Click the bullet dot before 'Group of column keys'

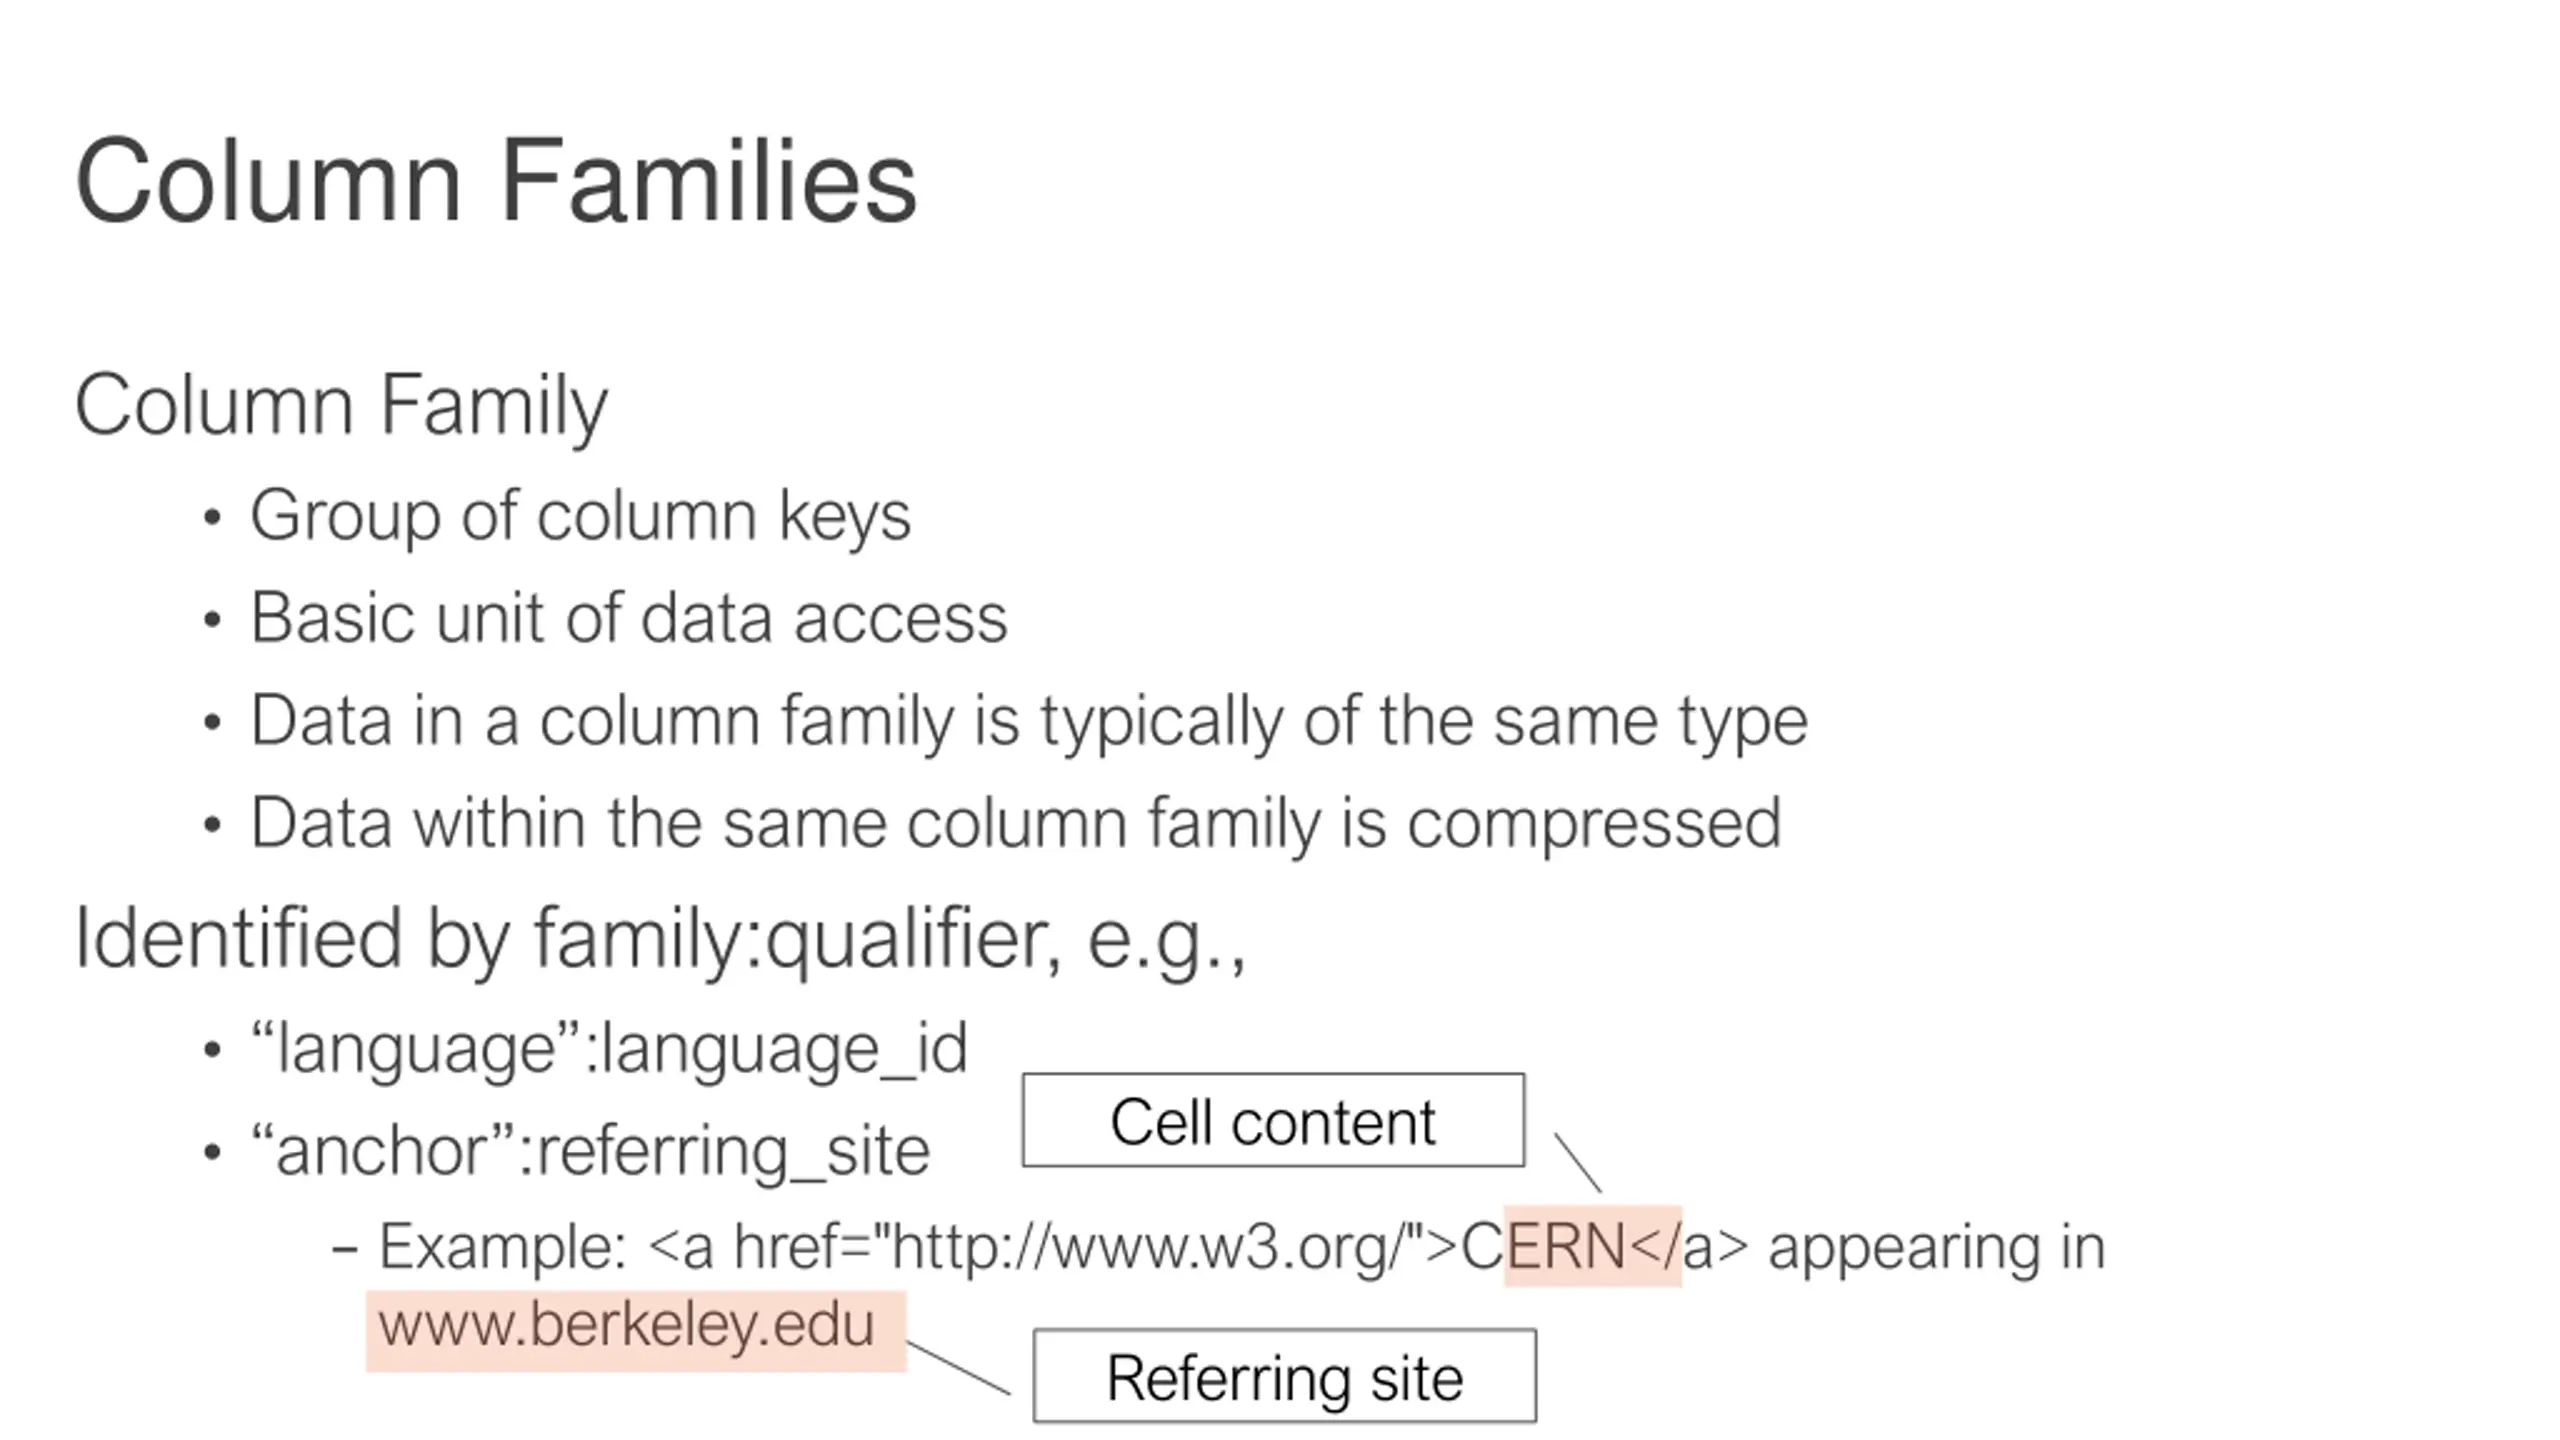[211, 518]
